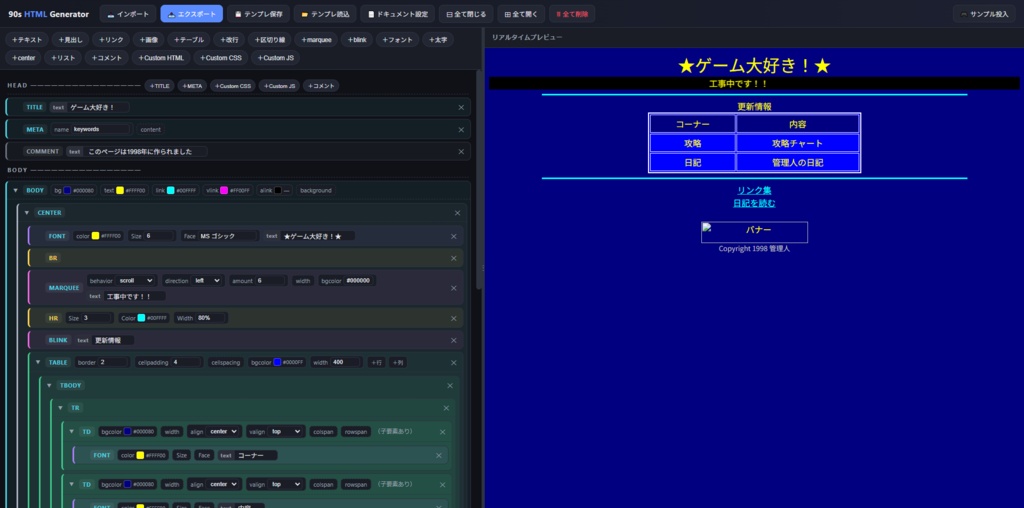The width and height of the screenshot is (1024, 508).
Task: Pick BODY link color cyan swatch
Action: (x=171, y=191)
